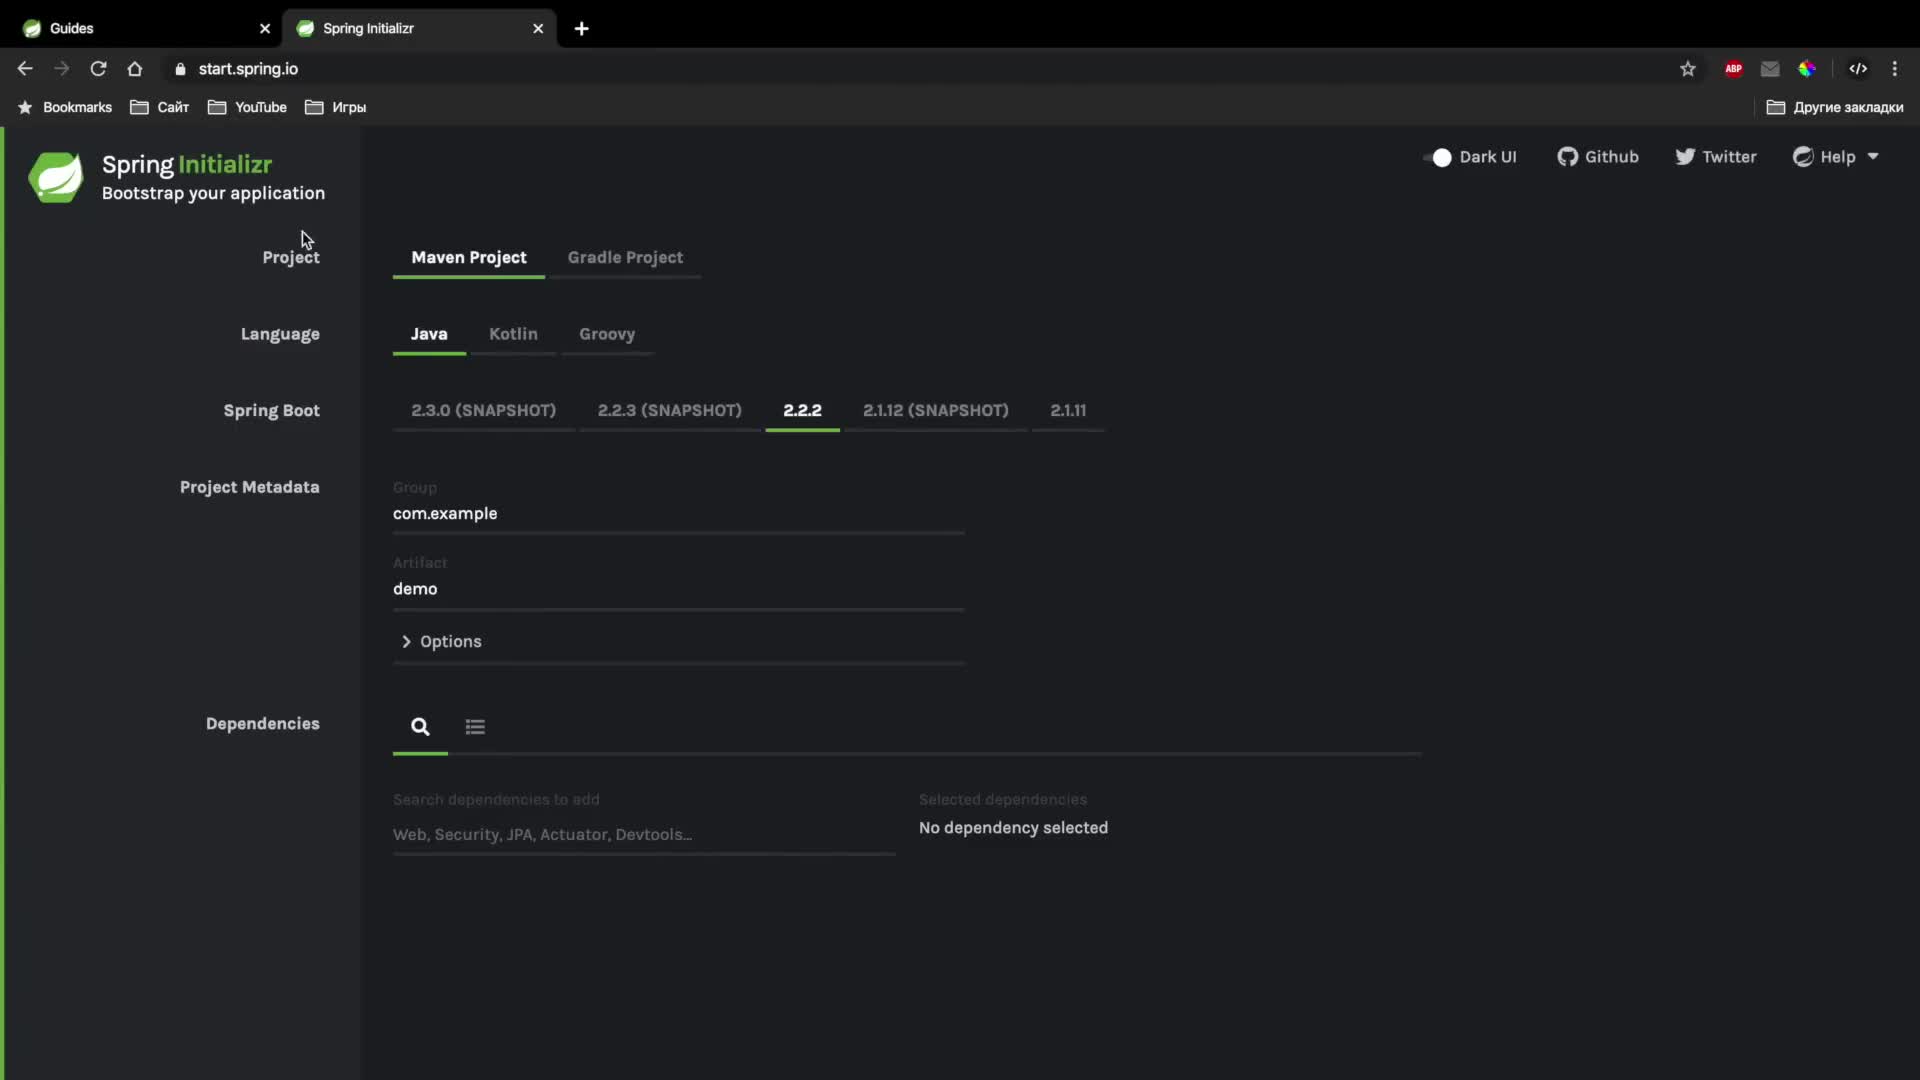The height and width of the screenshot is (1080, 1920).
Task: Choose Kotlin language
Action: (x=513, y=334)
